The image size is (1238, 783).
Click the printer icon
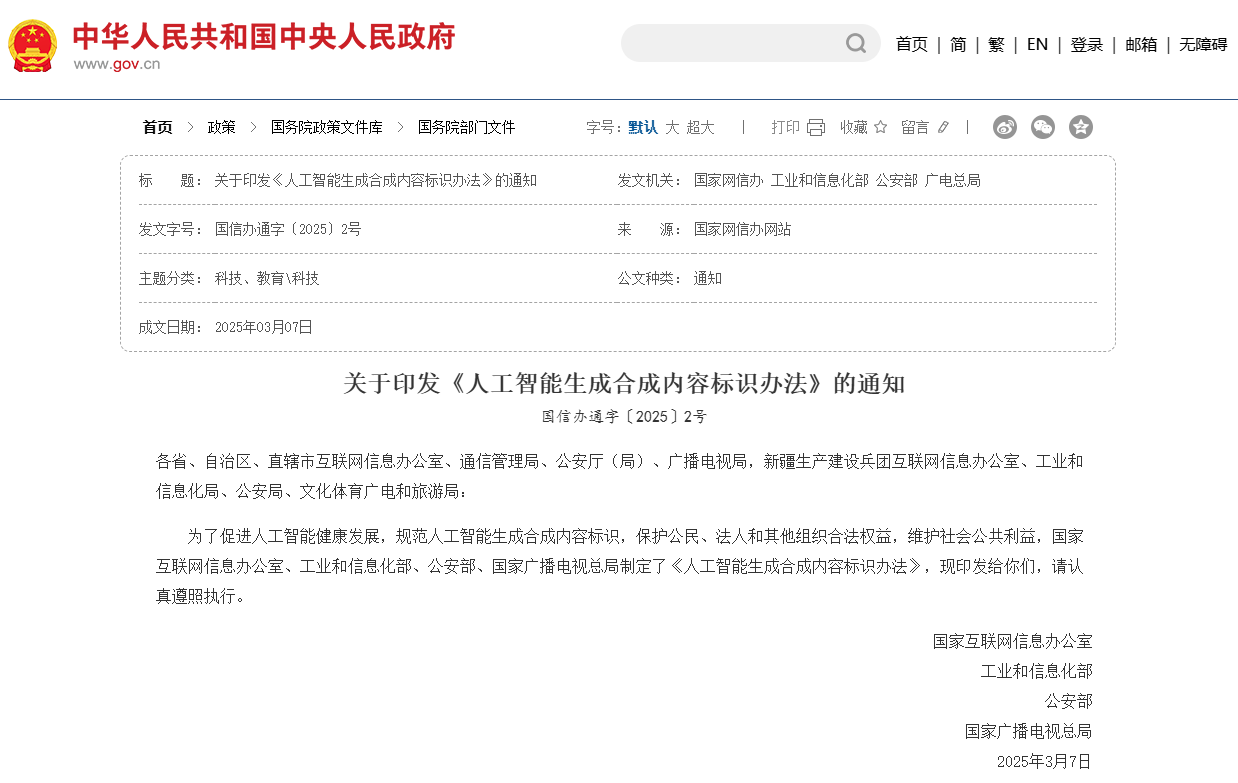click(x=816, y=127)
